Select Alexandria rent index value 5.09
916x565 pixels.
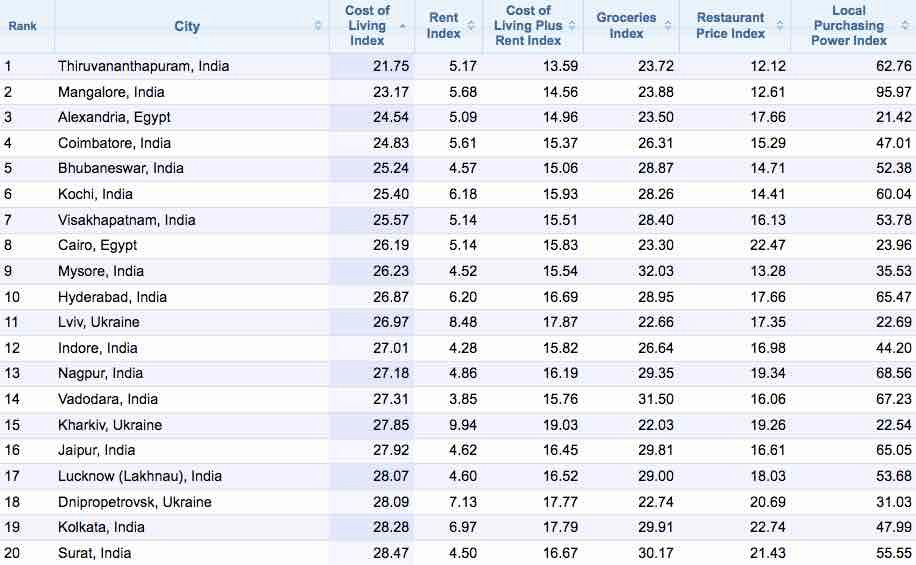463,117
